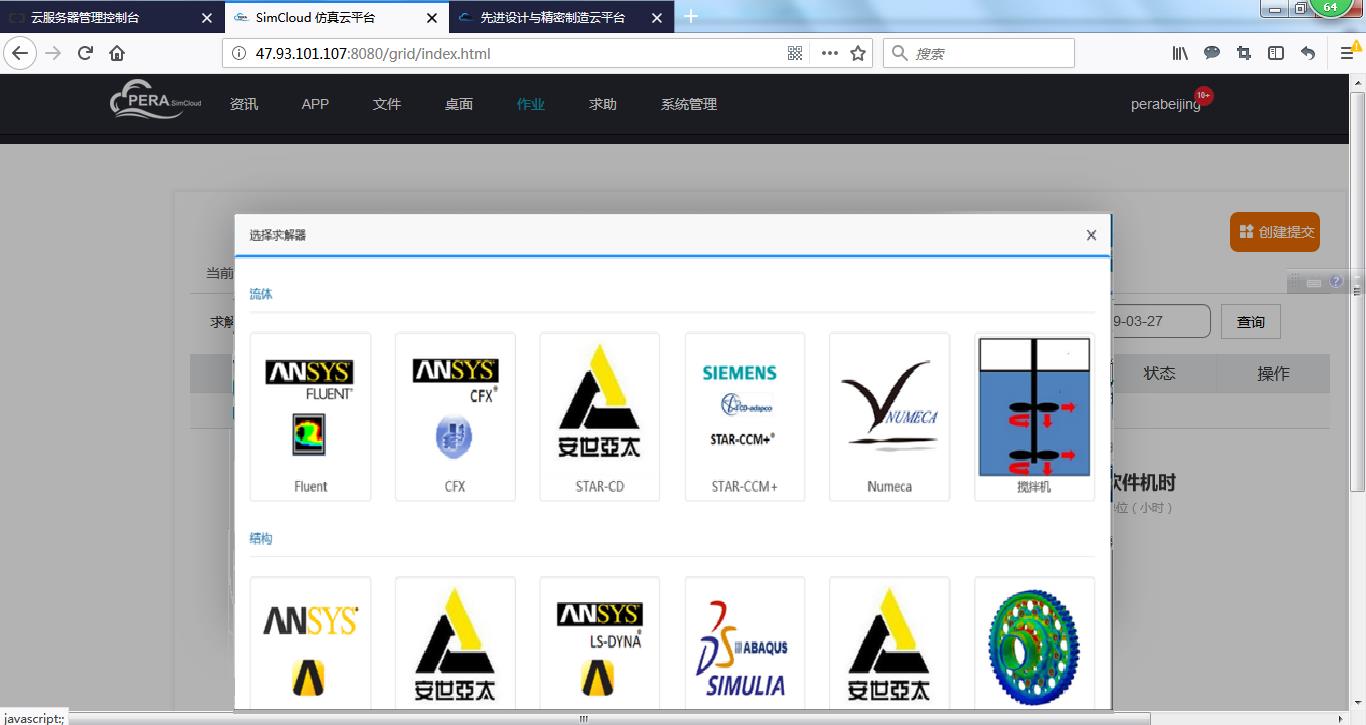
Task: Click the QR code icon in address bar
Action: (796, 53)
